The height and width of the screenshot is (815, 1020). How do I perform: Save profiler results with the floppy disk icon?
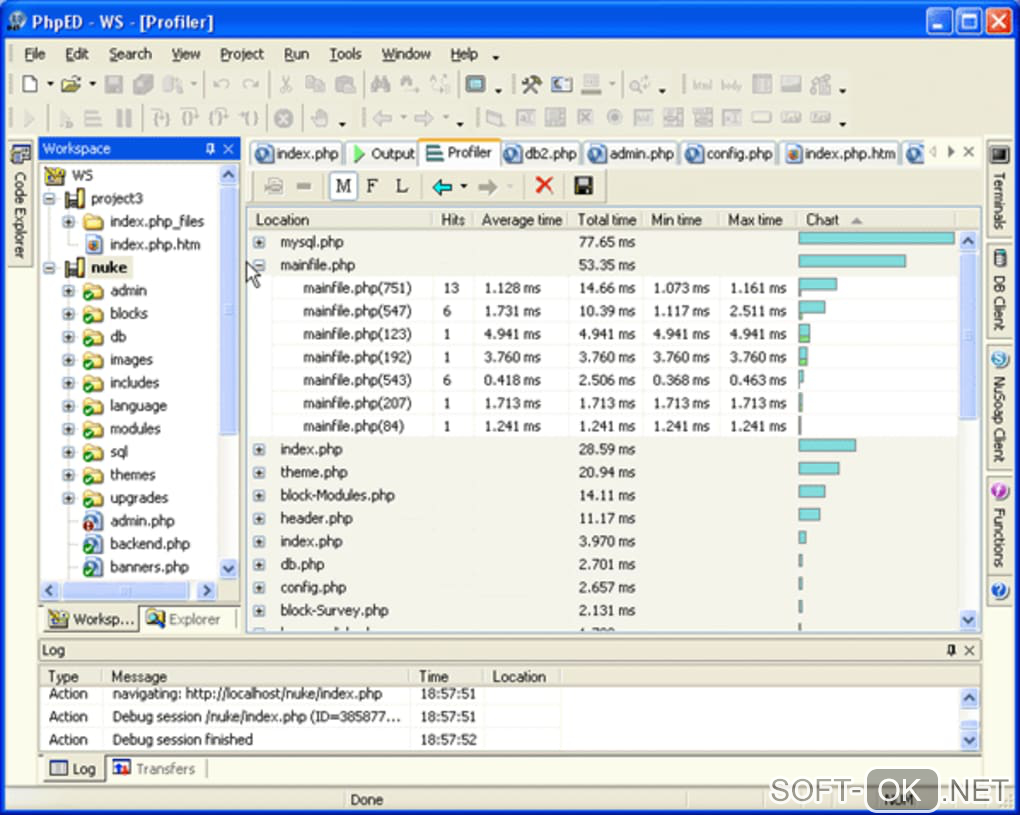[x=583, y=186]
